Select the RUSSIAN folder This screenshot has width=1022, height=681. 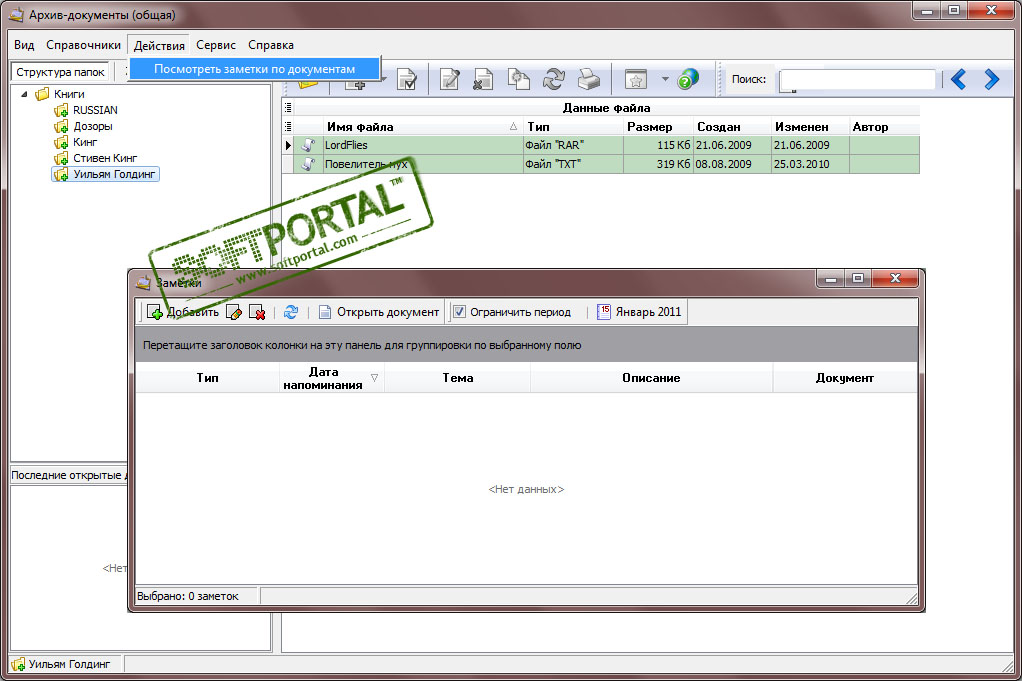click(x=95, y=110)
